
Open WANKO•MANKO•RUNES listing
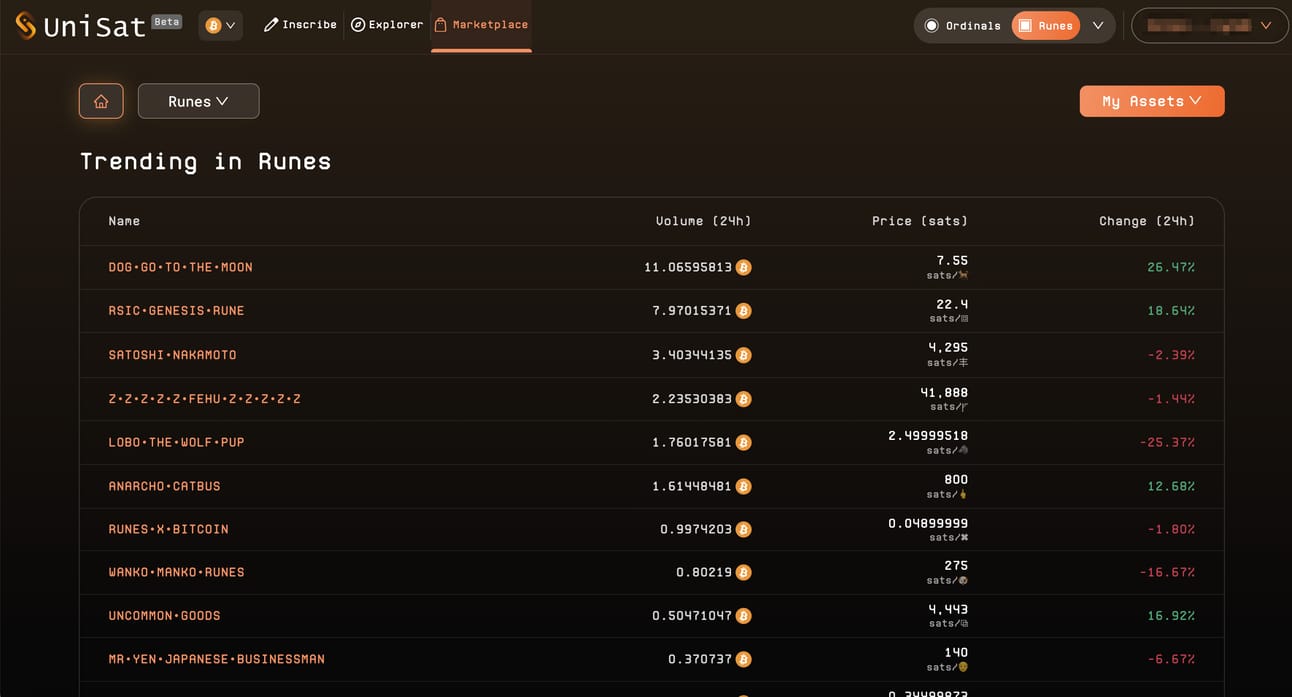click(x=176, y=572)
